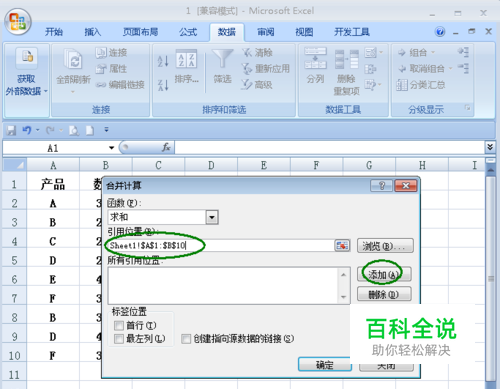Enable the Left column (最左列) checkbox
The height and width of the screenshot is (389, 500).
tap(119, 339)
